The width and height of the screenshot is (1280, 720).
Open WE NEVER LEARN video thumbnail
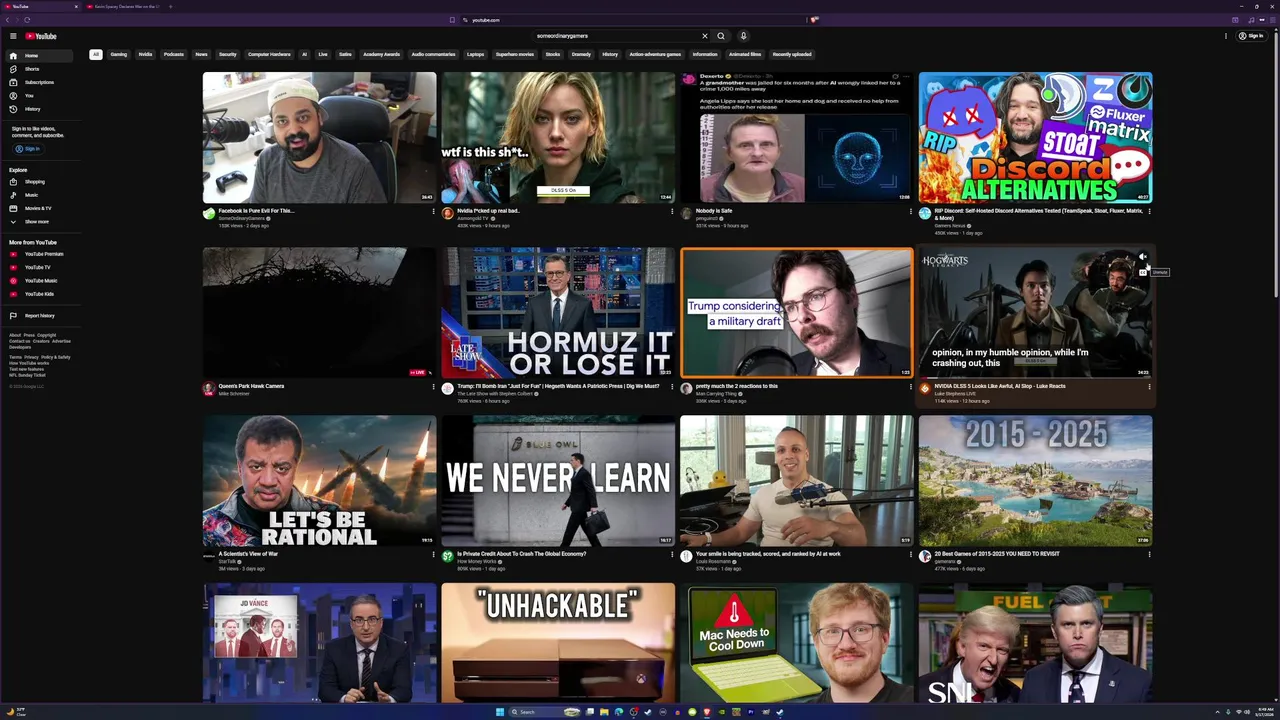click(558, 481)
